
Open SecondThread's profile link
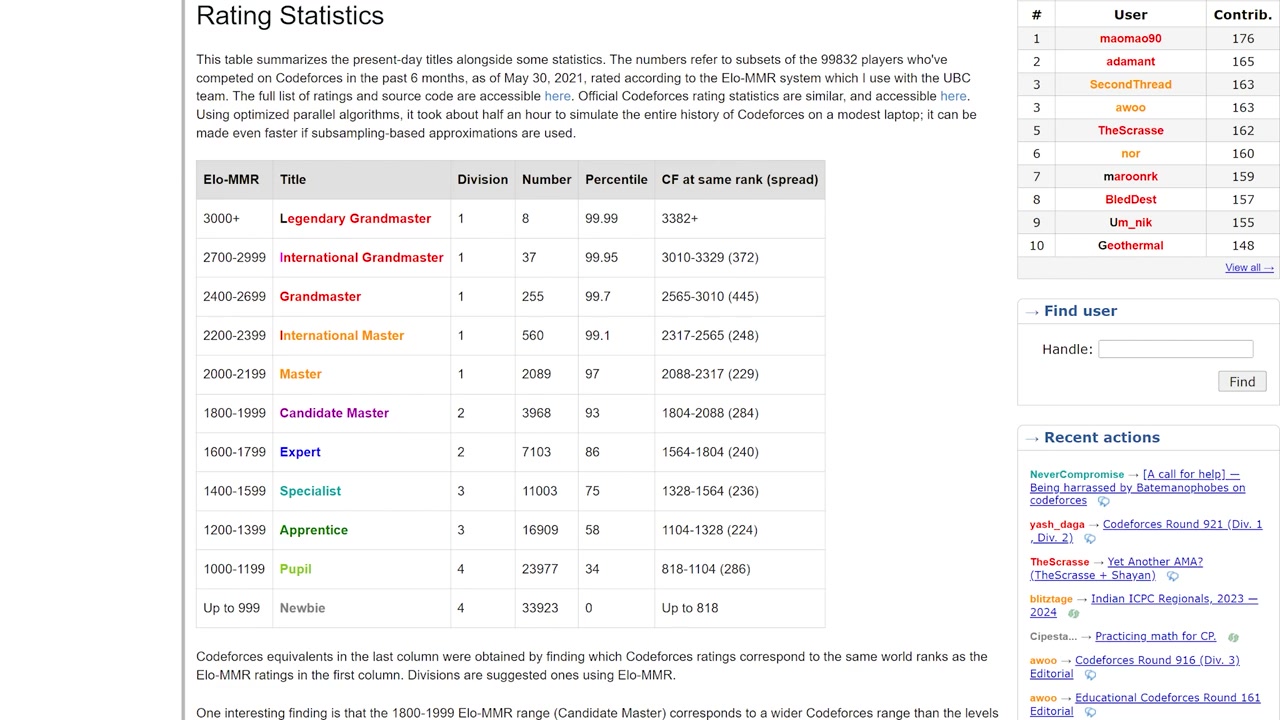coord(1130,84)
